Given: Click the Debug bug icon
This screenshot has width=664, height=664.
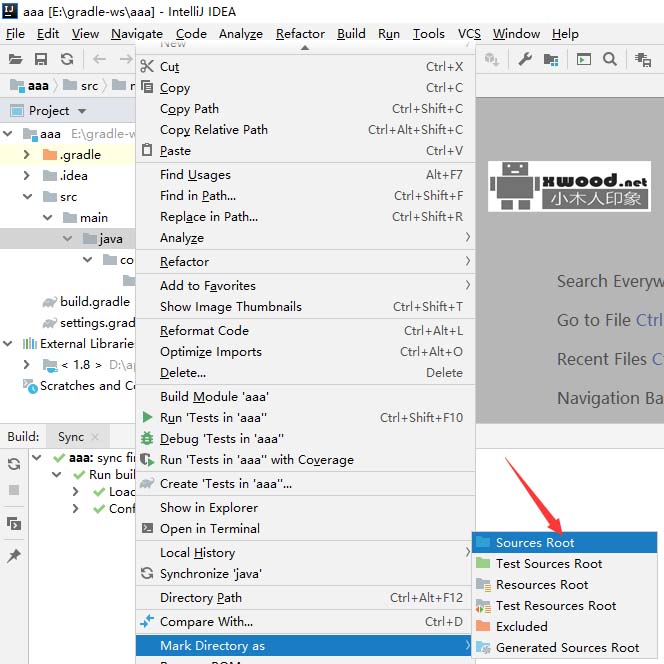Looking at the screenshot, I should (147, 438).
